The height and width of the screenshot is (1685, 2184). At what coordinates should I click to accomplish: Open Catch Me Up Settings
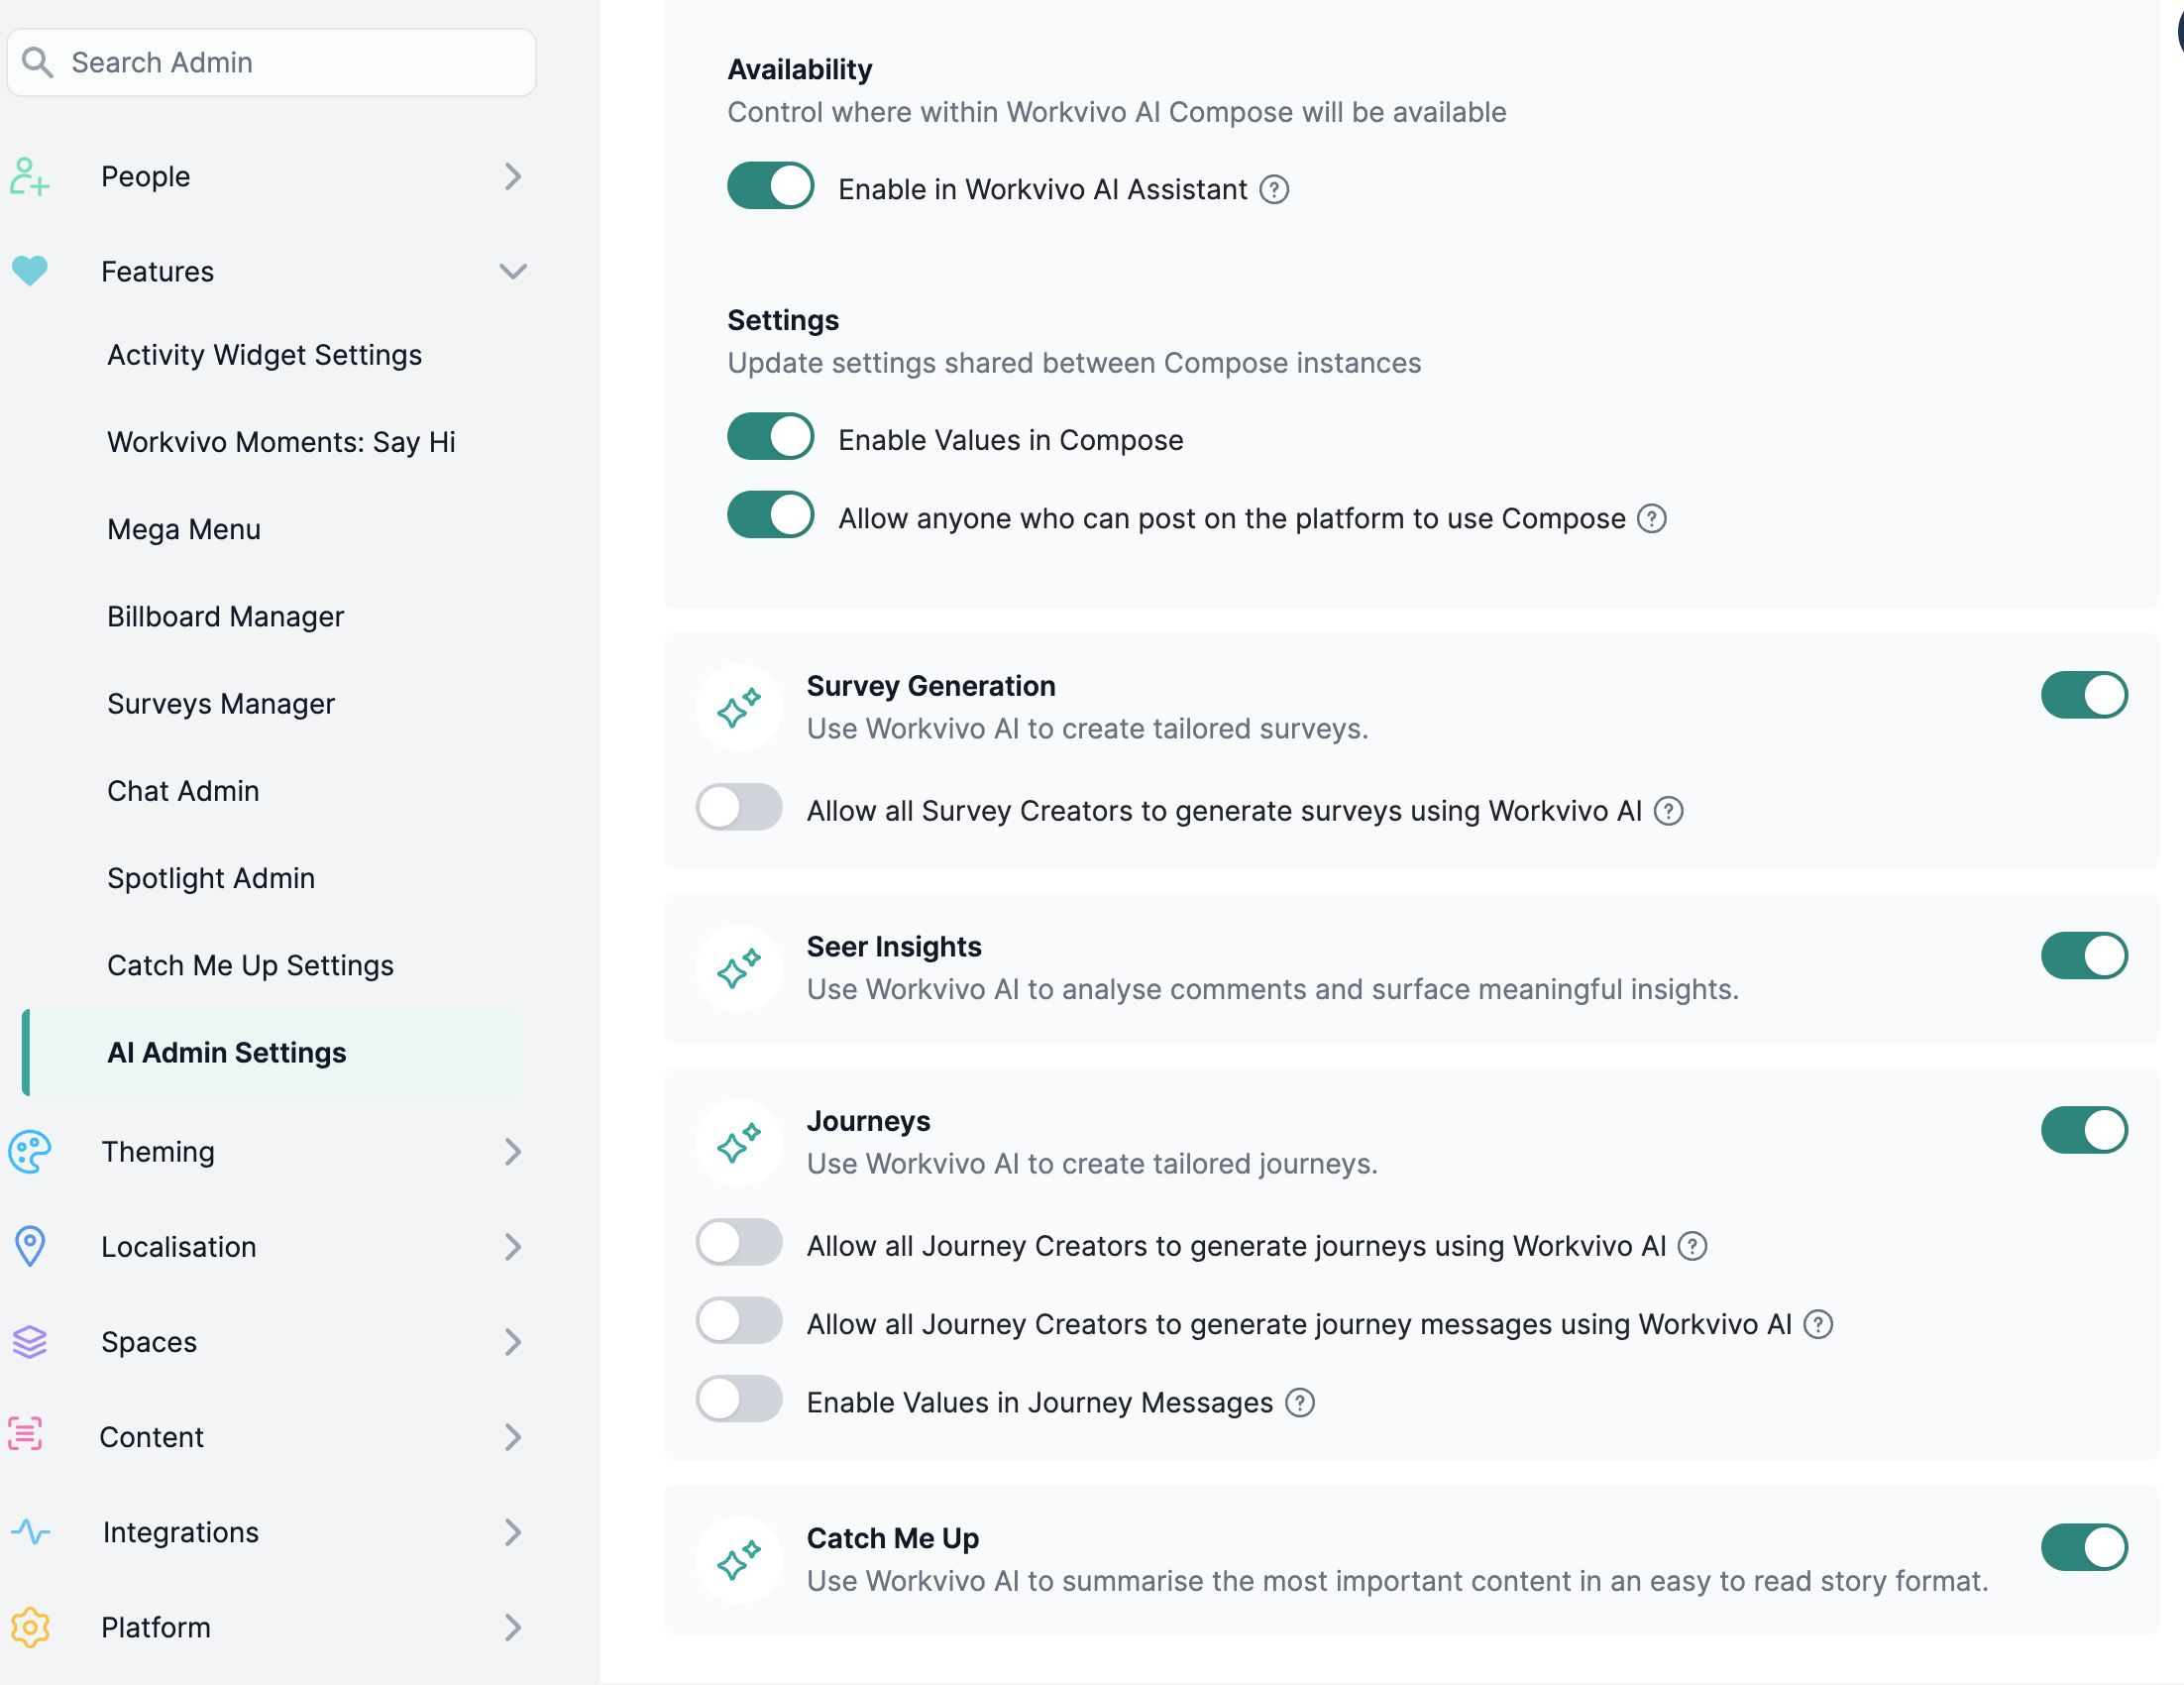click(x=250, y=966)
